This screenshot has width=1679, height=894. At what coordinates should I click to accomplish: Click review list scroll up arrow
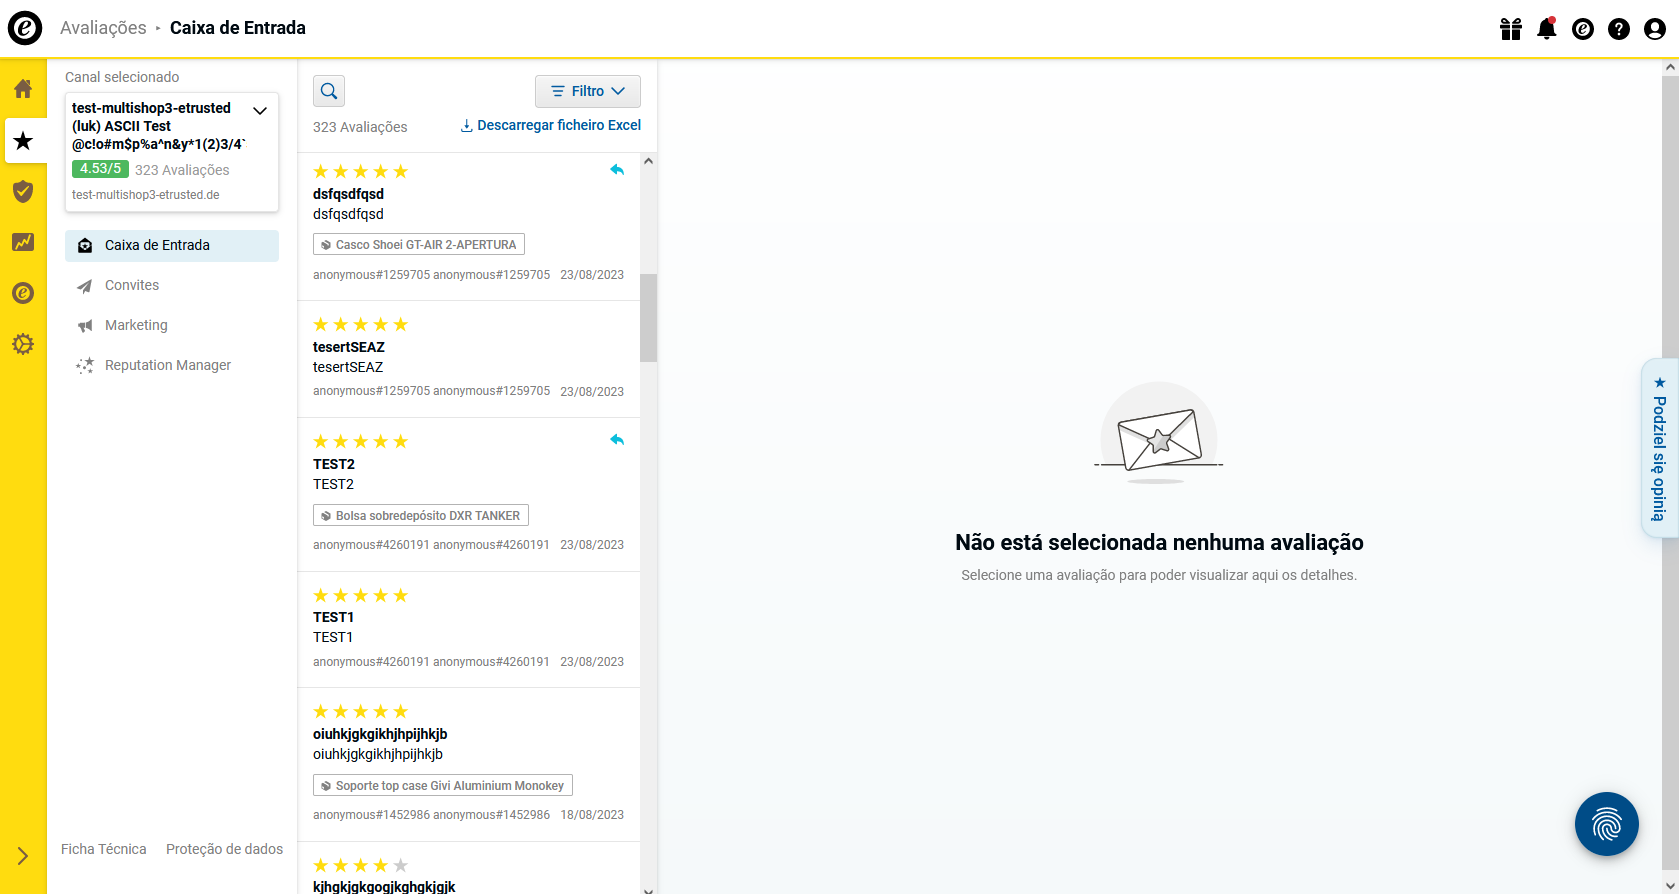click(x=649, y=161)
